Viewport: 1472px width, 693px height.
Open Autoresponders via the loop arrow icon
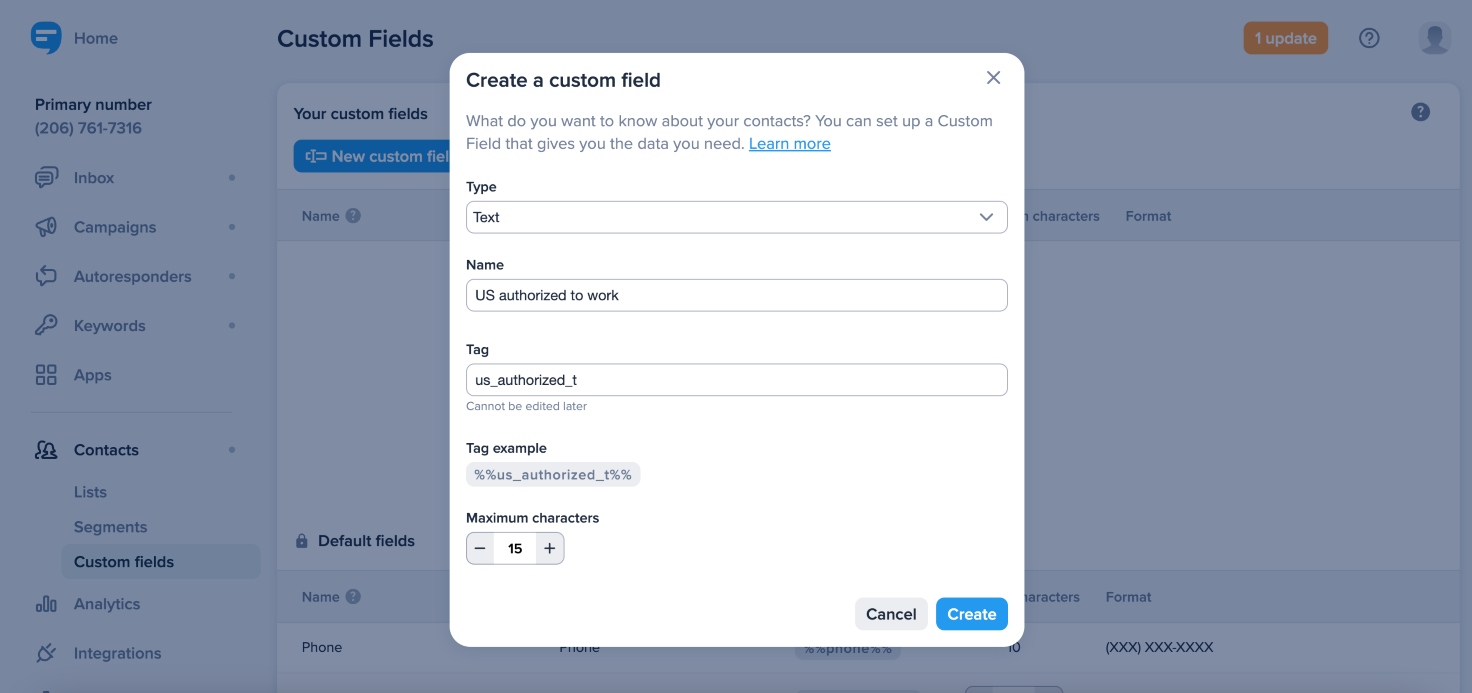[x=45, y=276]
